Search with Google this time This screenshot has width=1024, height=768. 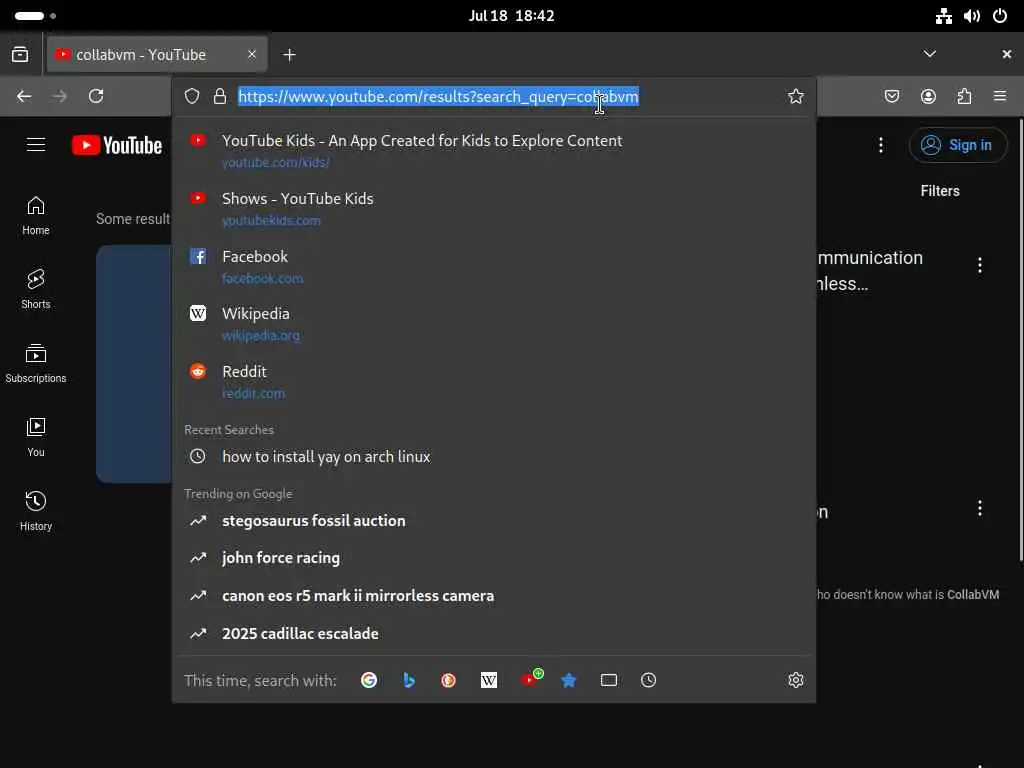(x=369, y=680)
